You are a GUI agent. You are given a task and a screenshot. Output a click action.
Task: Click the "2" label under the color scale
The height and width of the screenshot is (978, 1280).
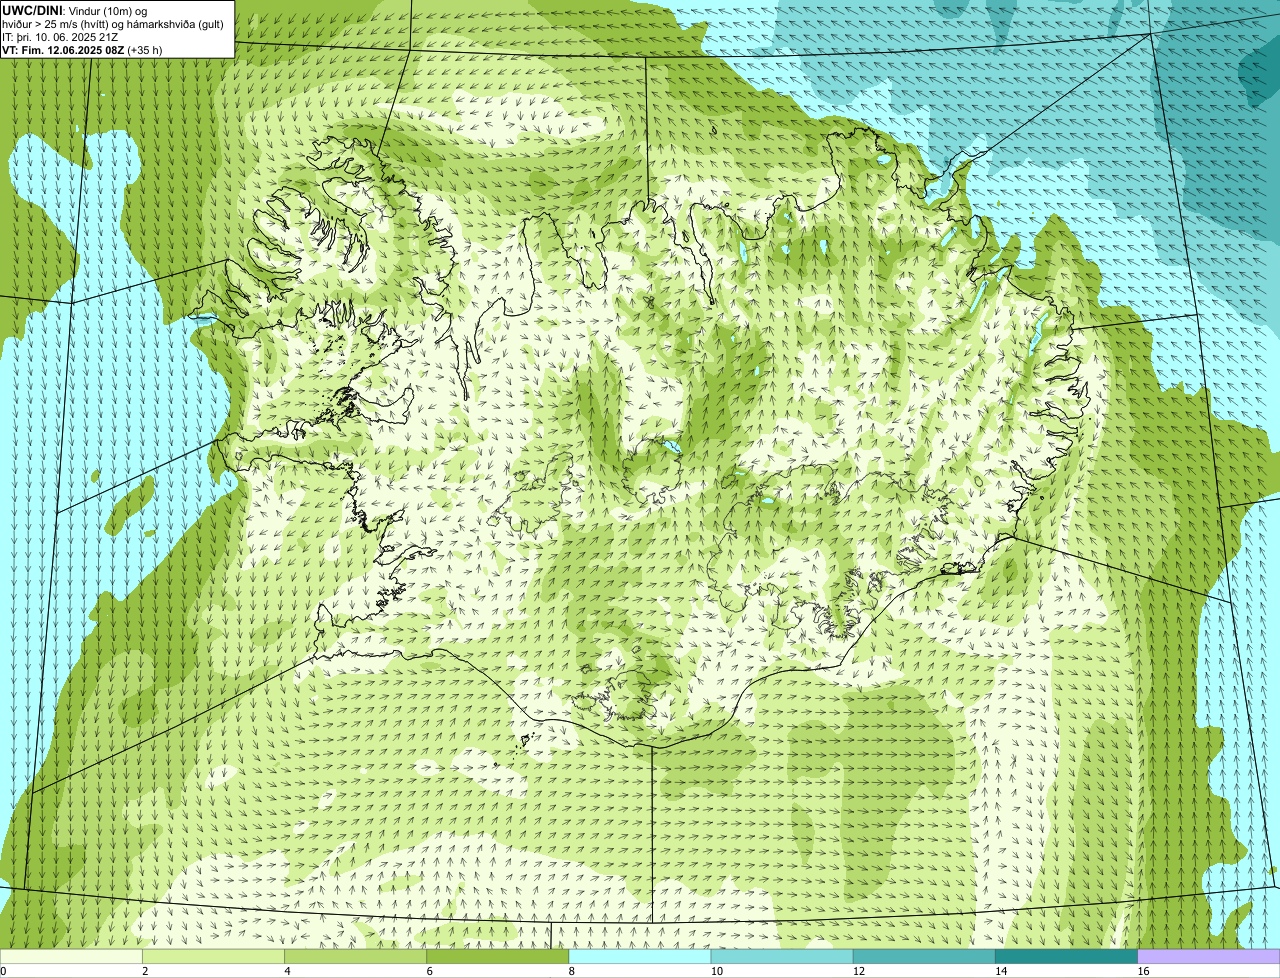pyautogui.click(x=145, y=971)
